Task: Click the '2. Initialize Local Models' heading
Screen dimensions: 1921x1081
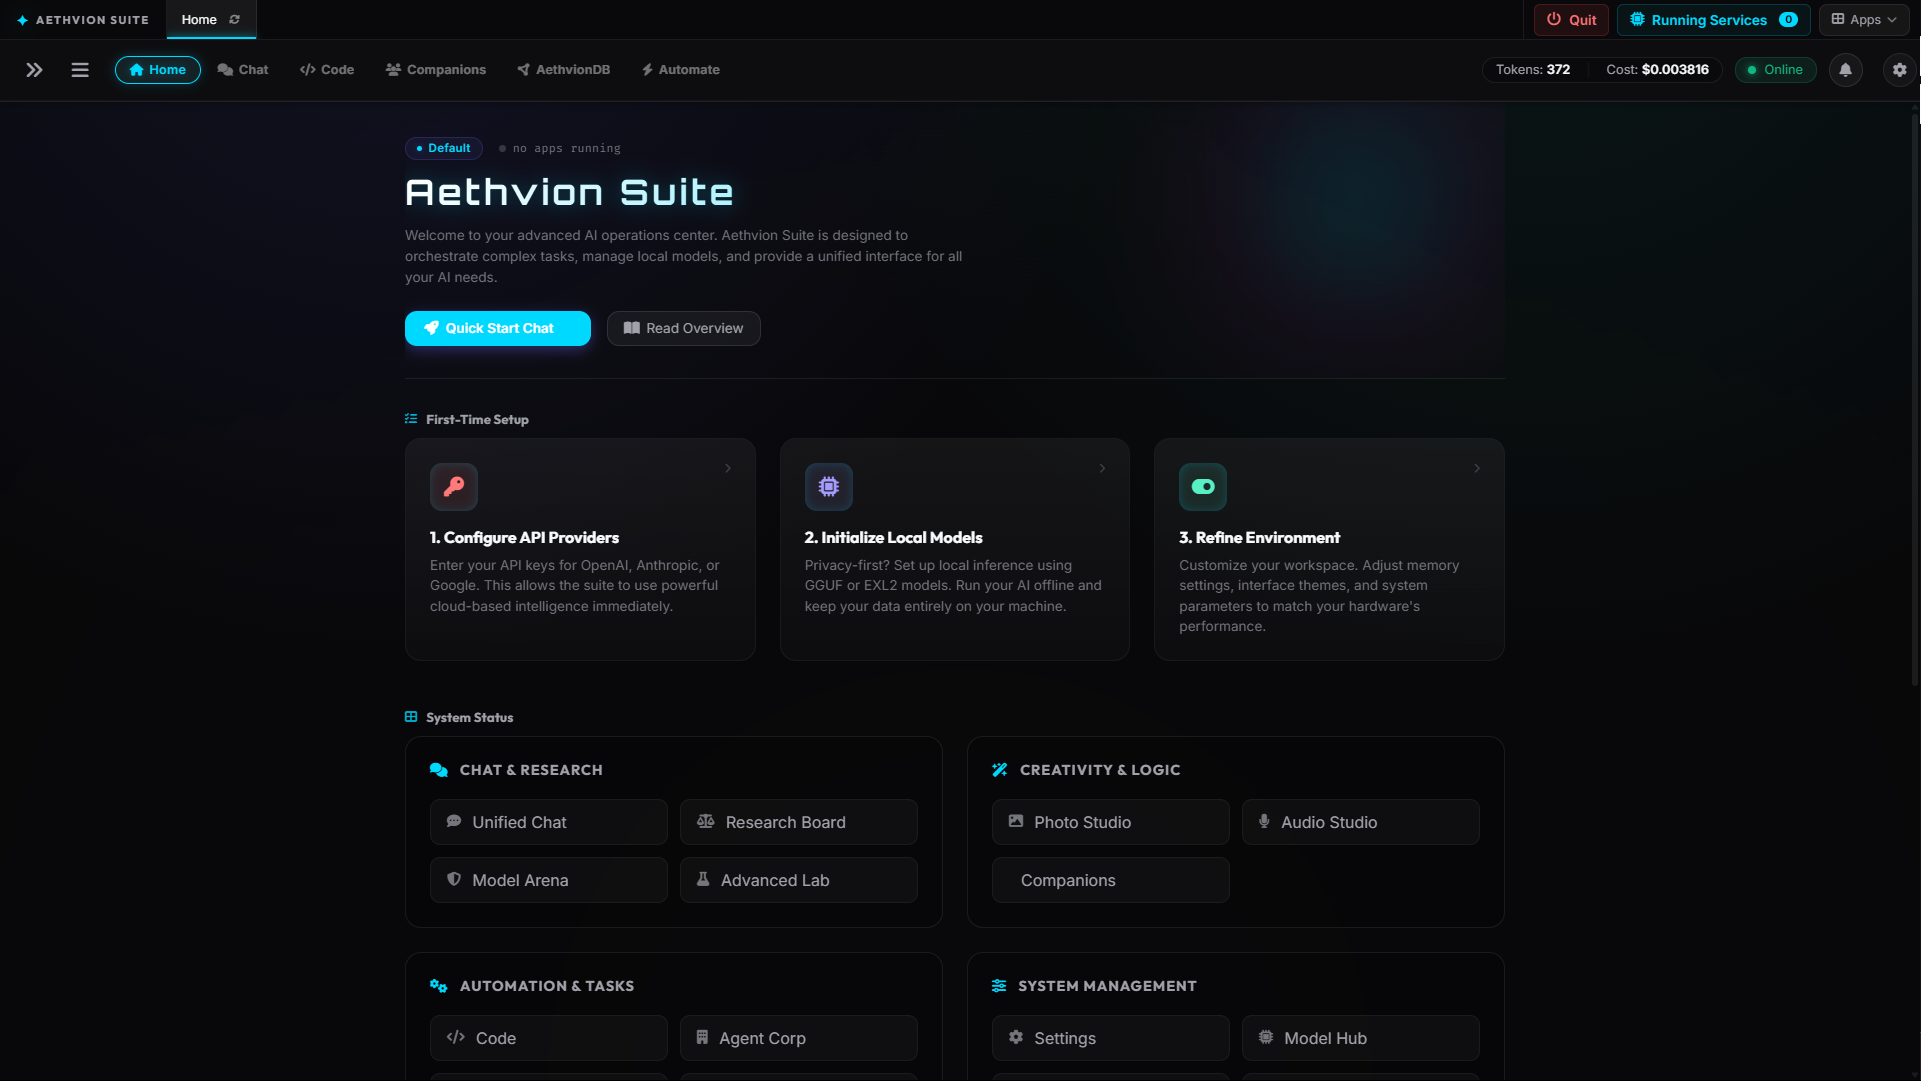Action: click(893, 538)
